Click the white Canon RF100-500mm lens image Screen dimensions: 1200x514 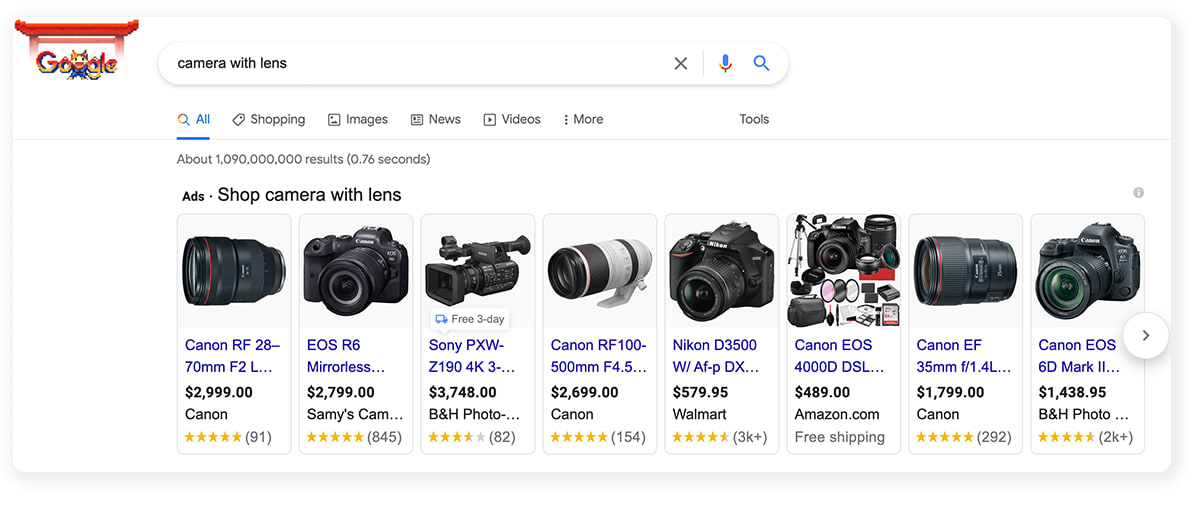(600, 270)
